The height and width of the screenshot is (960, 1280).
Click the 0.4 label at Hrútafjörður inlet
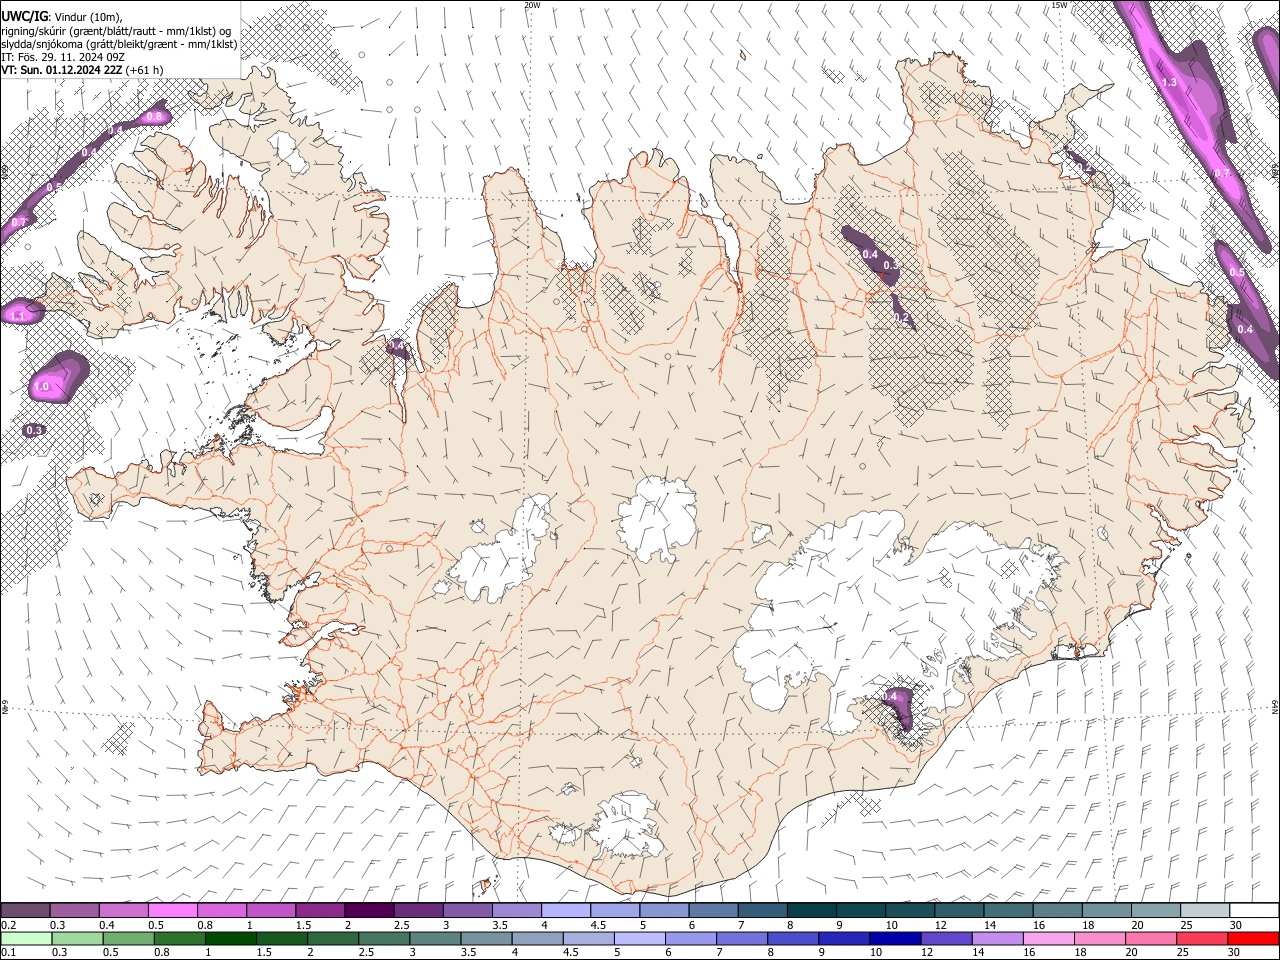tap(397, 346)
